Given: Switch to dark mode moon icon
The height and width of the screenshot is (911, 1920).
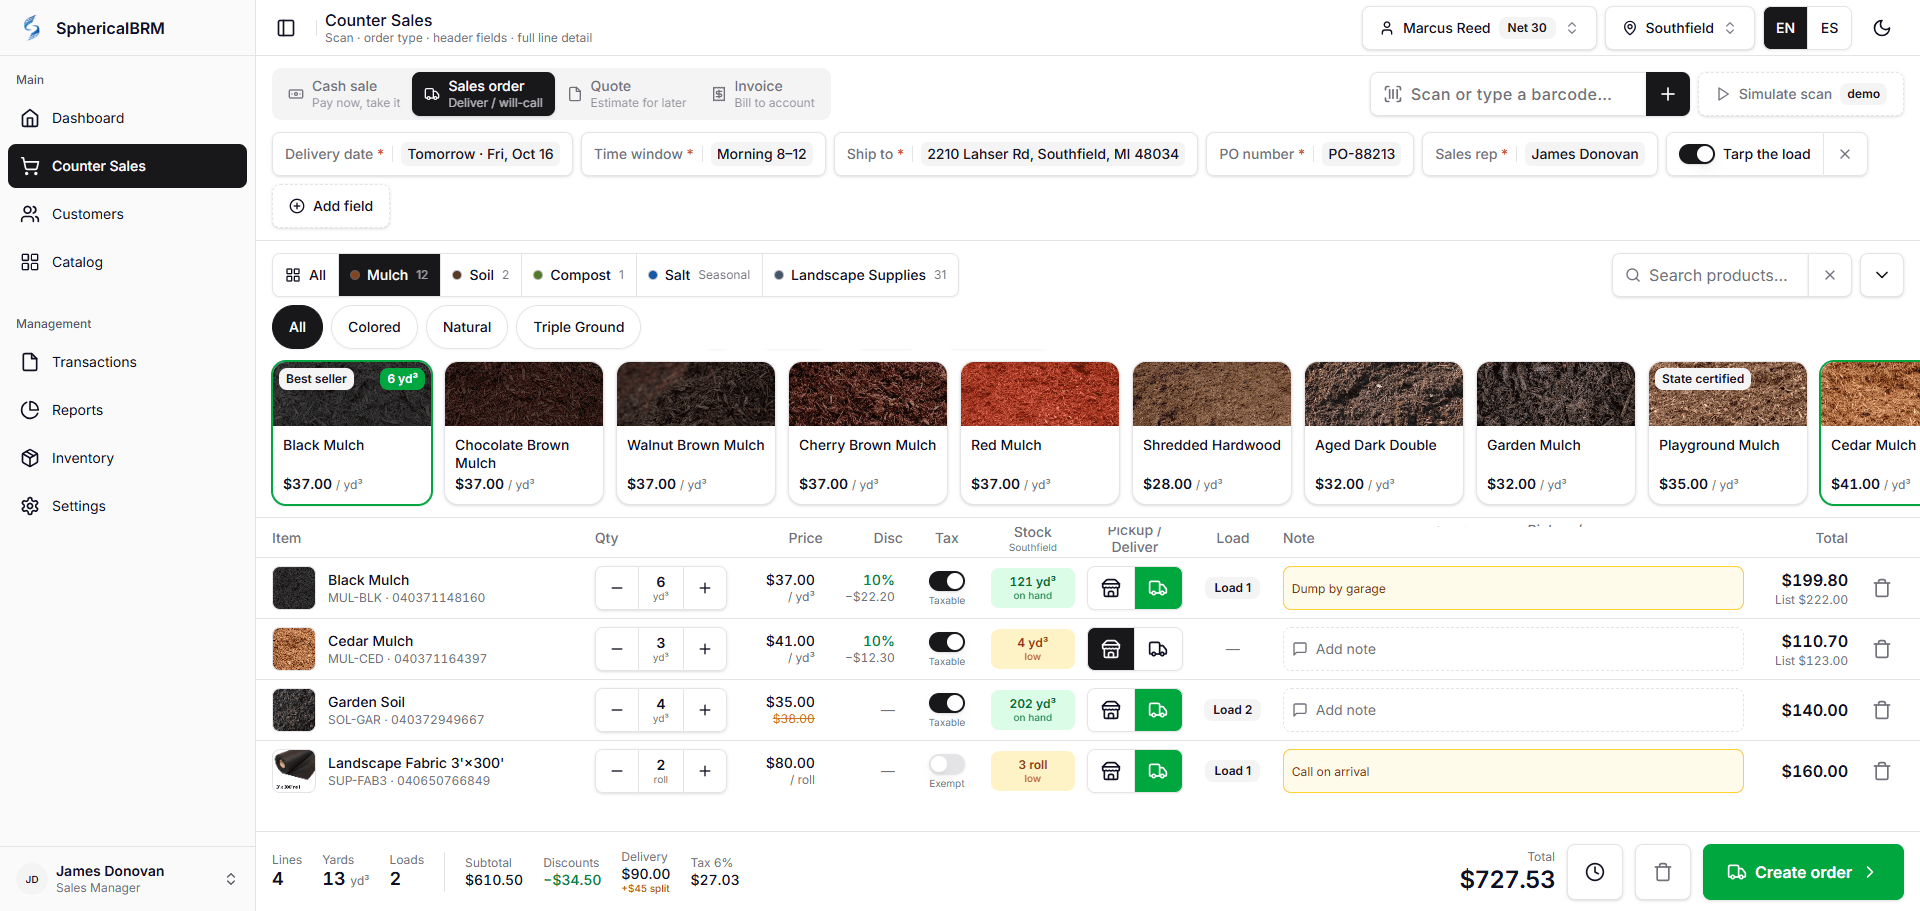Looking at the screenshot, I should pos(1882,28).
